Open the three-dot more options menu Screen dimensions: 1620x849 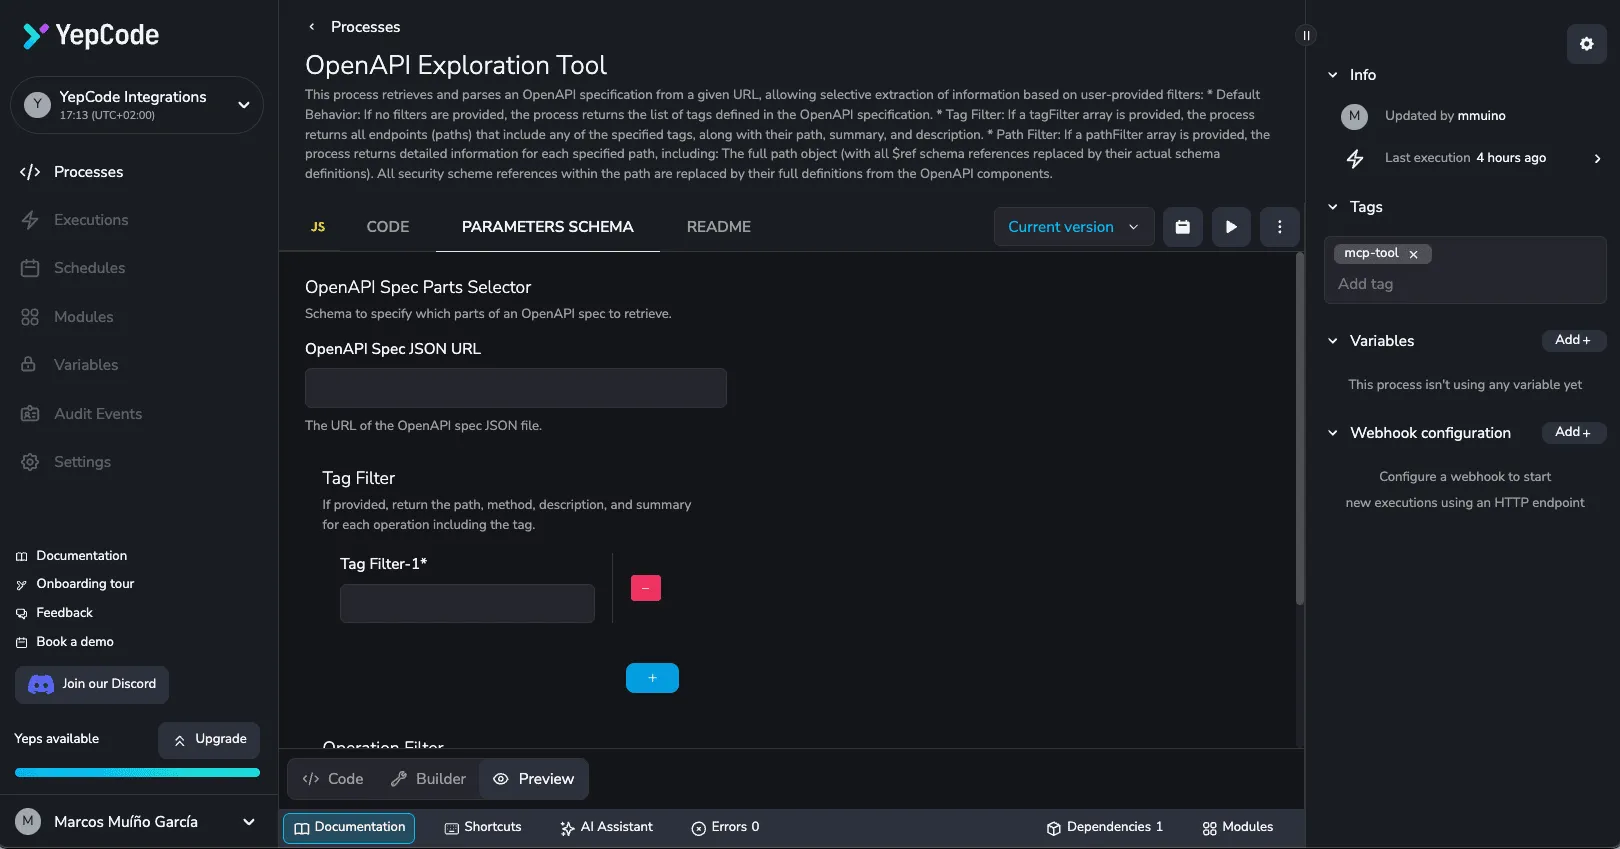pos(1279,227)
